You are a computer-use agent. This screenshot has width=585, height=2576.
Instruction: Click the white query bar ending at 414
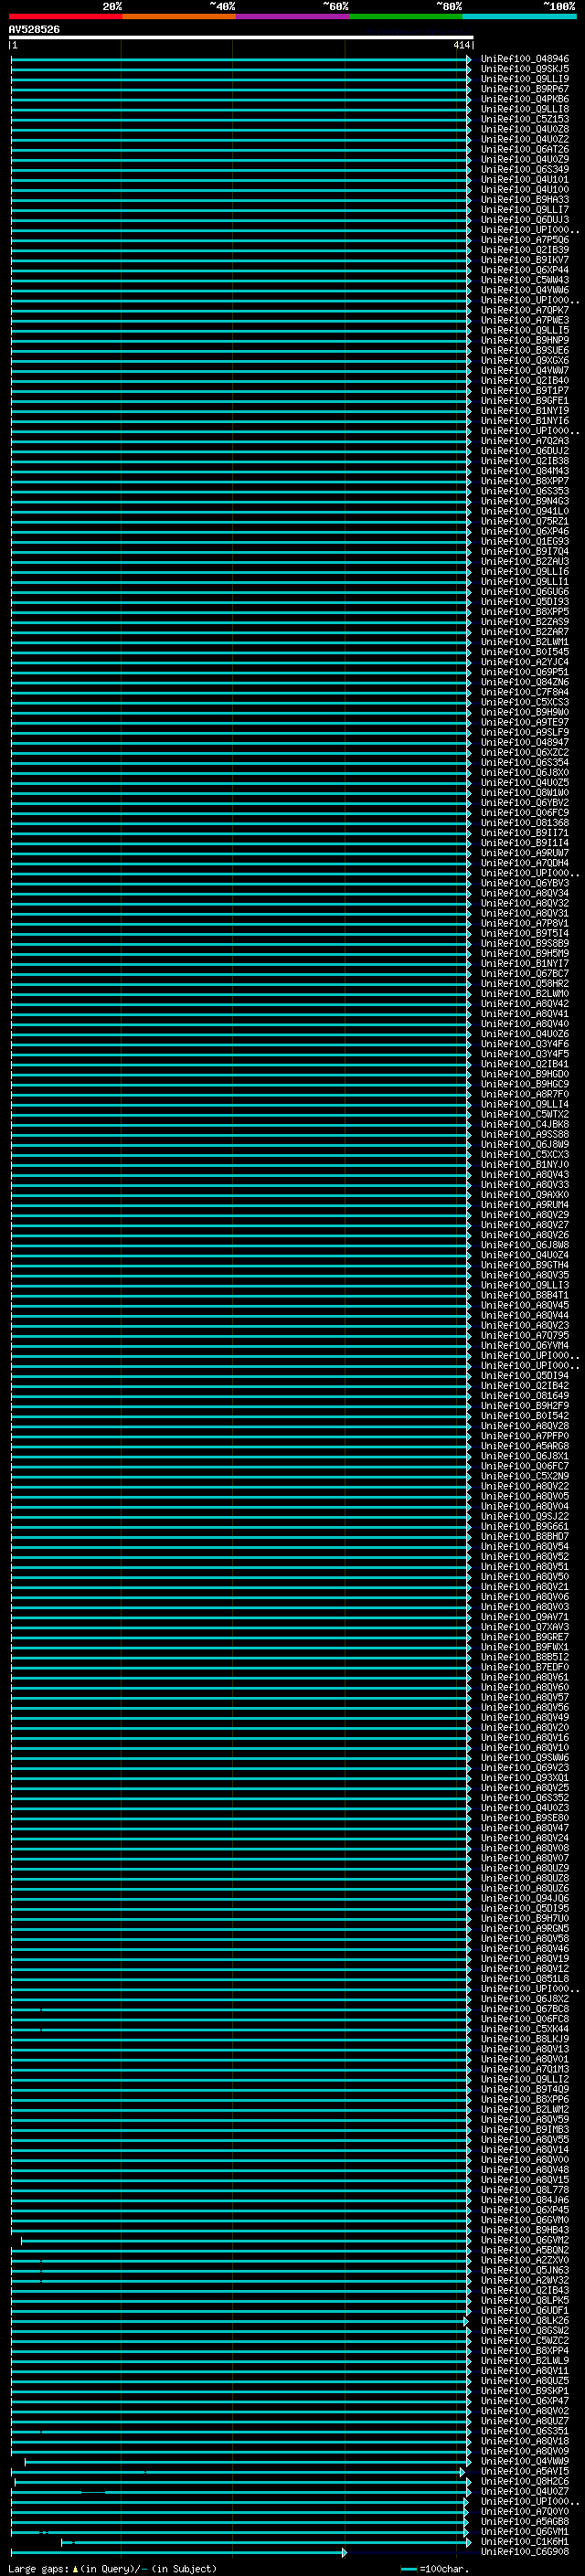coord(241,37)
